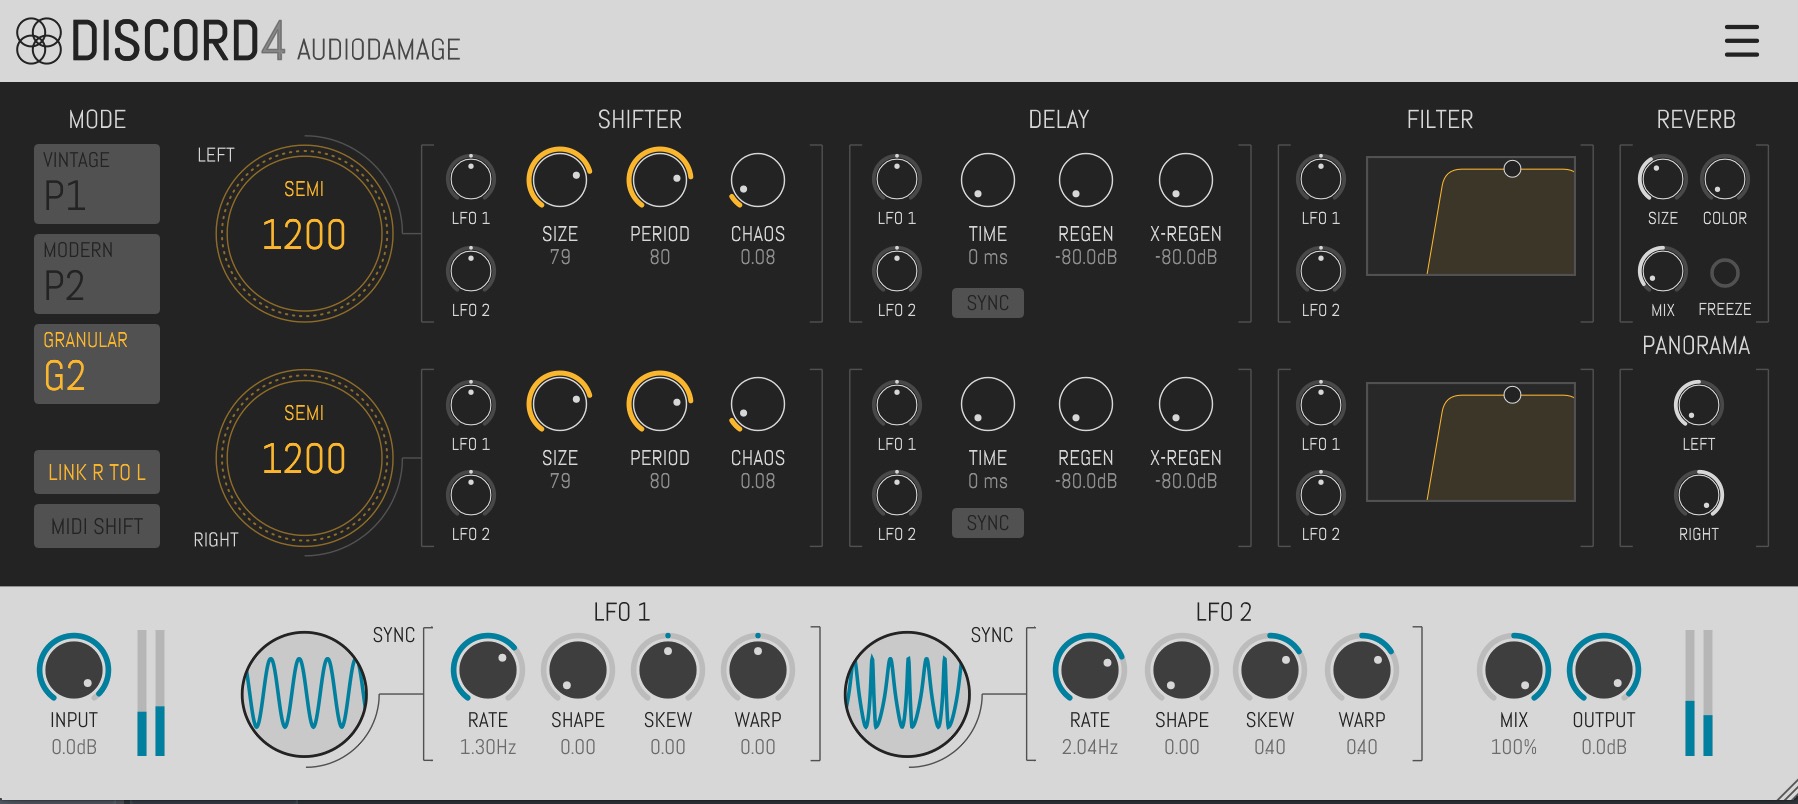The image size is (1798, 804).
Task: Click right delay REGEN knob
Action: point(1086,404)
